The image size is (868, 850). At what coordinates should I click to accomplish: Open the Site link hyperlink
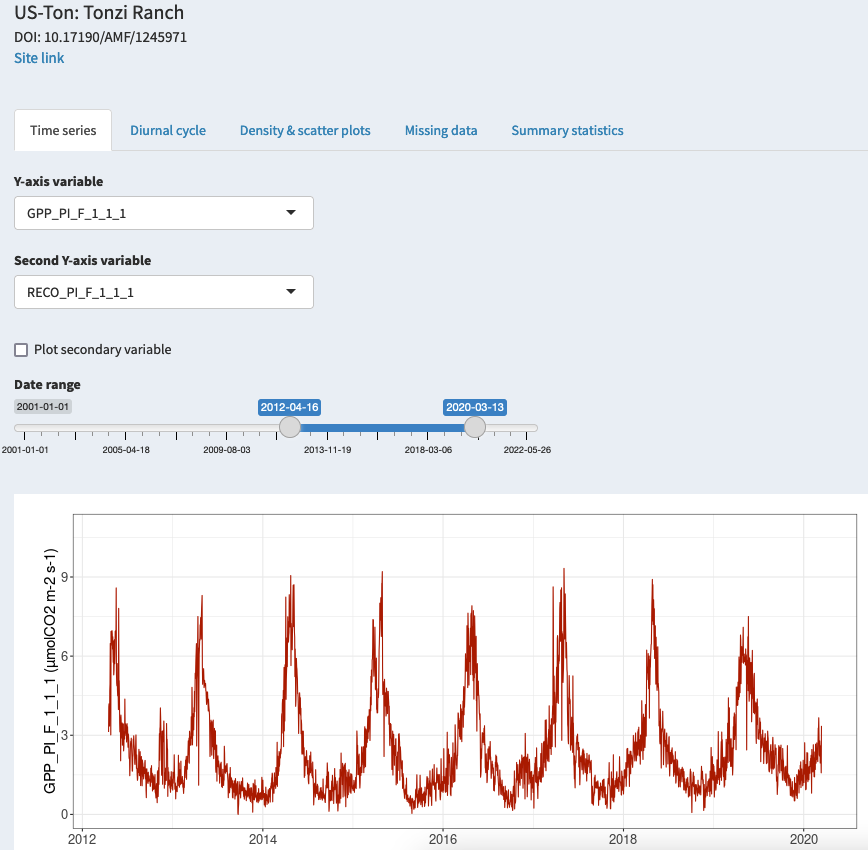[x=39, y=58]
